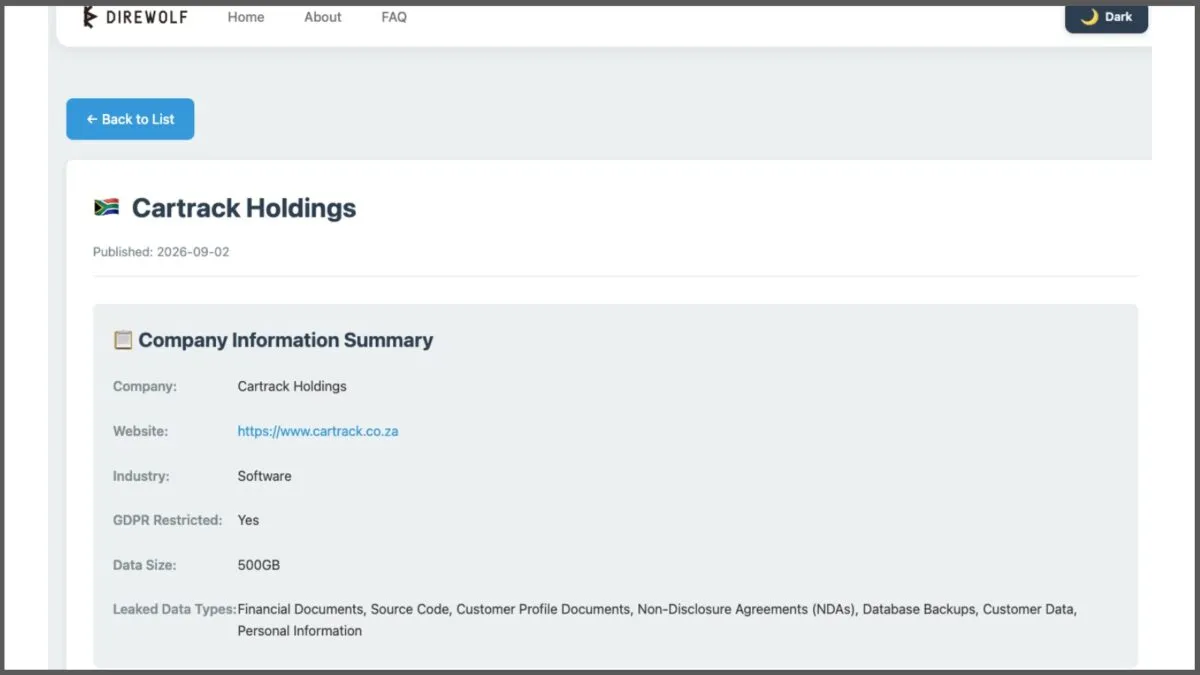Click the Financial Documents, Source Code list text

point(657,620)
